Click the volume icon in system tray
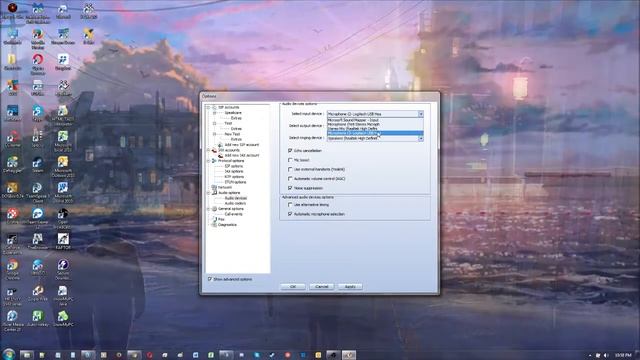This screenshot has height=360, width=640. click(x=606, y=356)
